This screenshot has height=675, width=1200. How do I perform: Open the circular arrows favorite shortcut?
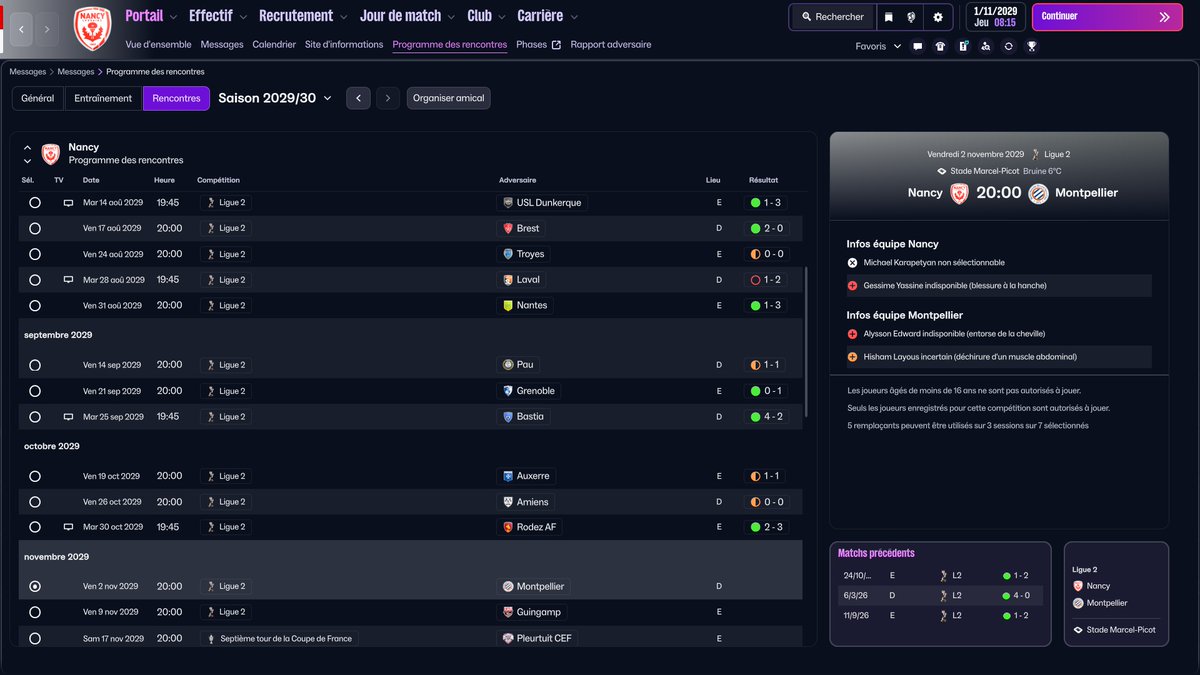click(x=1009, y=46)
